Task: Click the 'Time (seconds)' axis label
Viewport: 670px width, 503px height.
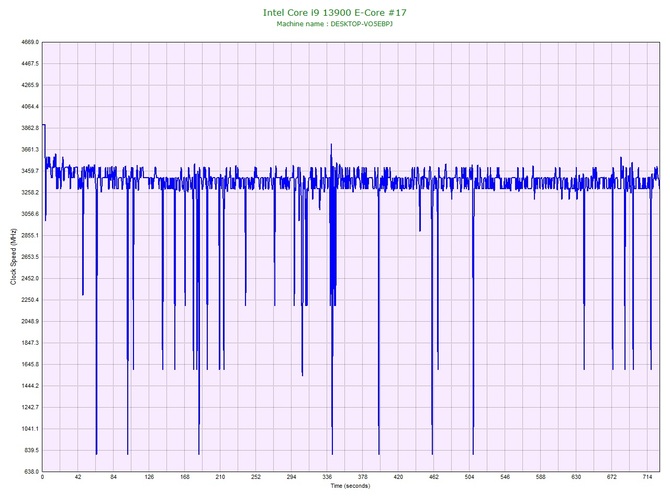Action: click(350, 486)
